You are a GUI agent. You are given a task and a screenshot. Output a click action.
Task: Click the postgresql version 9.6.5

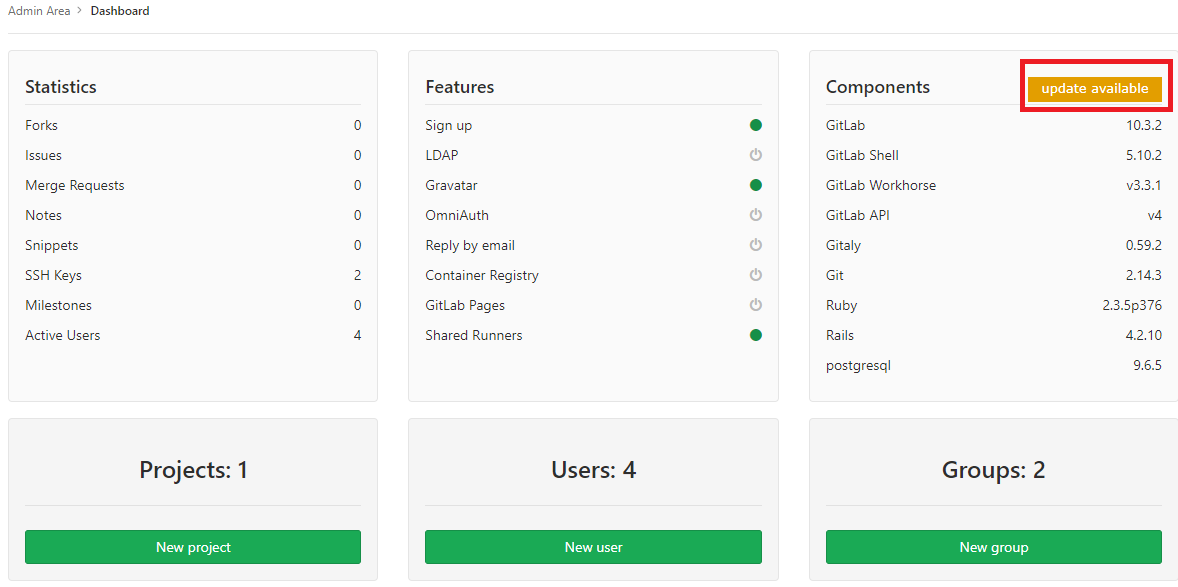pyautogui.click(x=1148, y=366)
